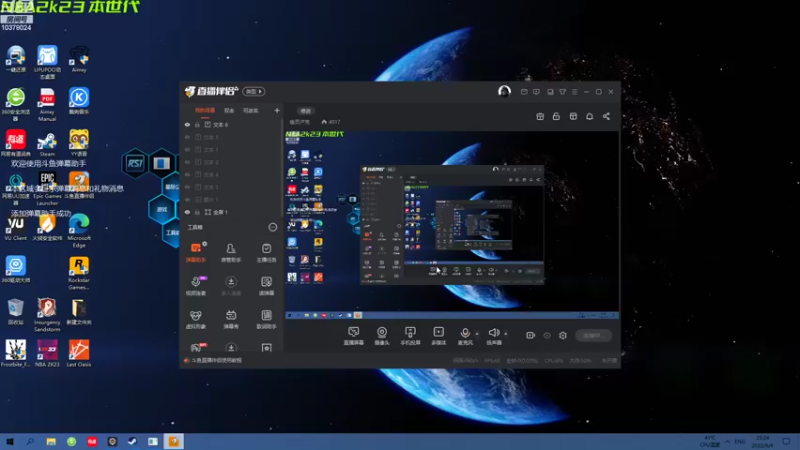Open Steam desktop shortcut

tap(47, 144)
